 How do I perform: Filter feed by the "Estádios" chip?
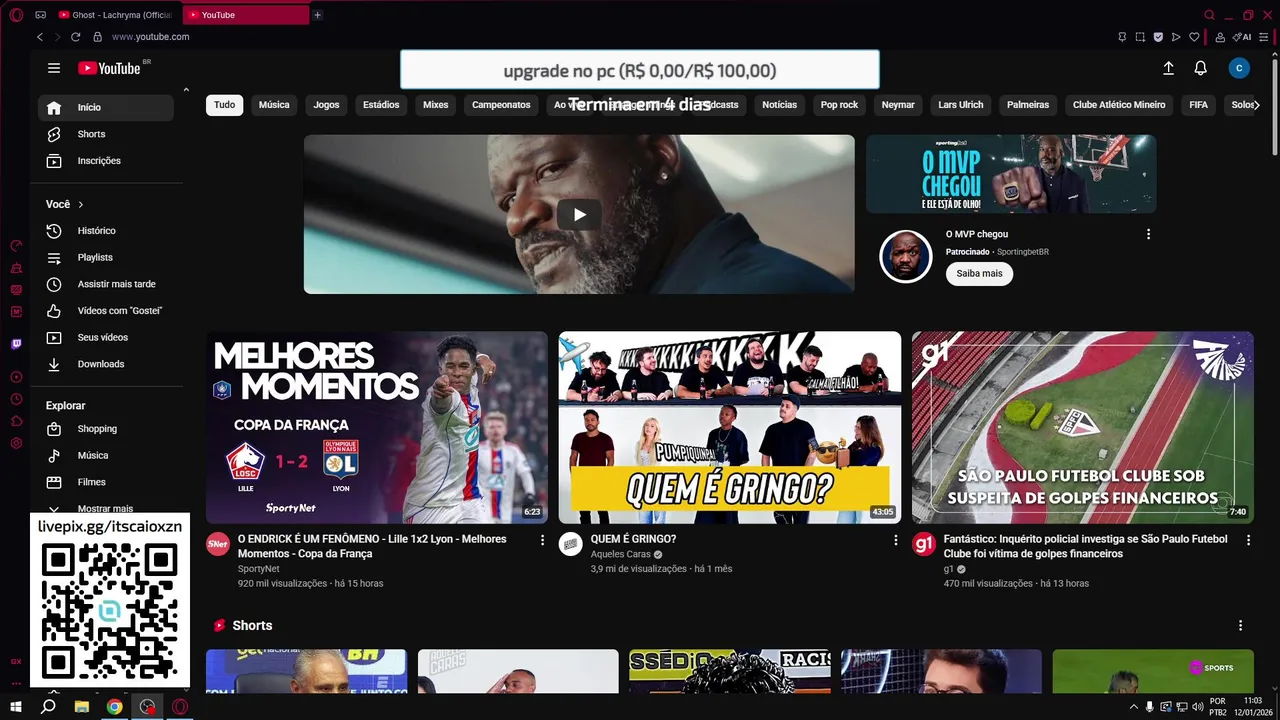[381, 105]
